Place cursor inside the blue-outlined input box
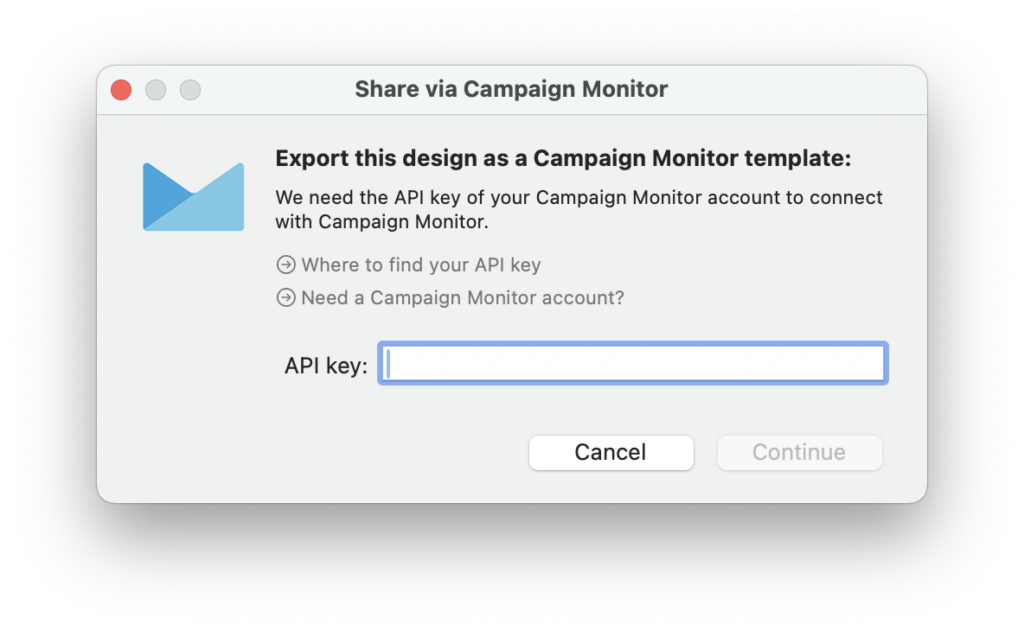 (633, 363)
